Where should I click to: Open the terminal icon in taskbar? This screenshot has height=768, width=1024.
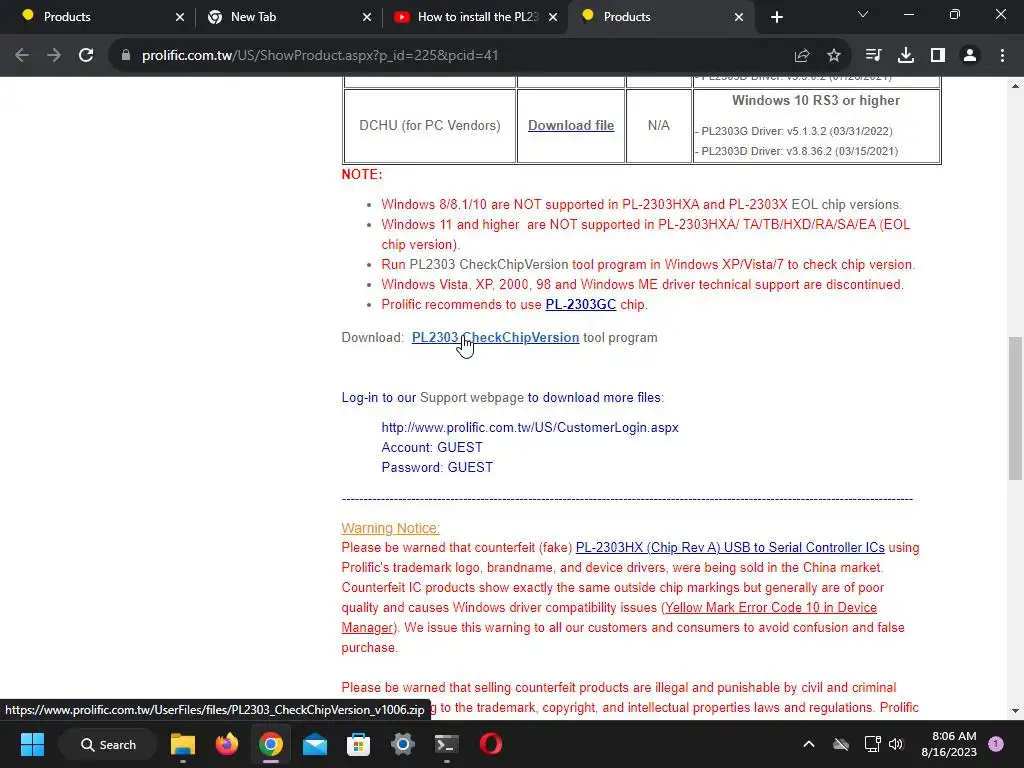447,744
